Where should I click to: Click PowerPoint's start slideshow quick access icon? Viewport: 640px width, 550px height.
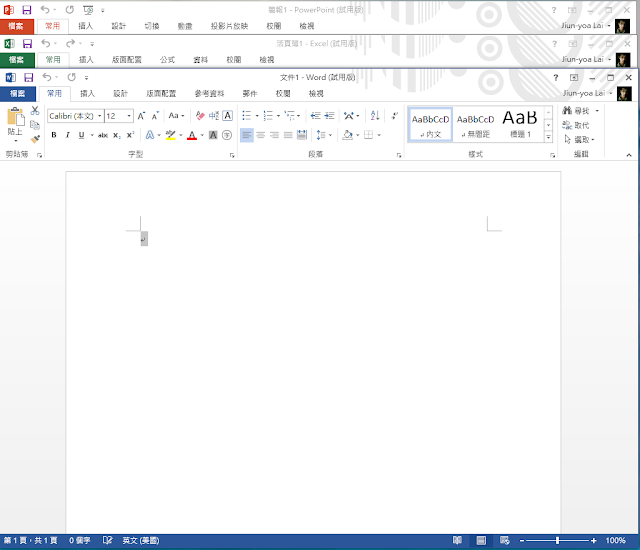pos(88,10)
